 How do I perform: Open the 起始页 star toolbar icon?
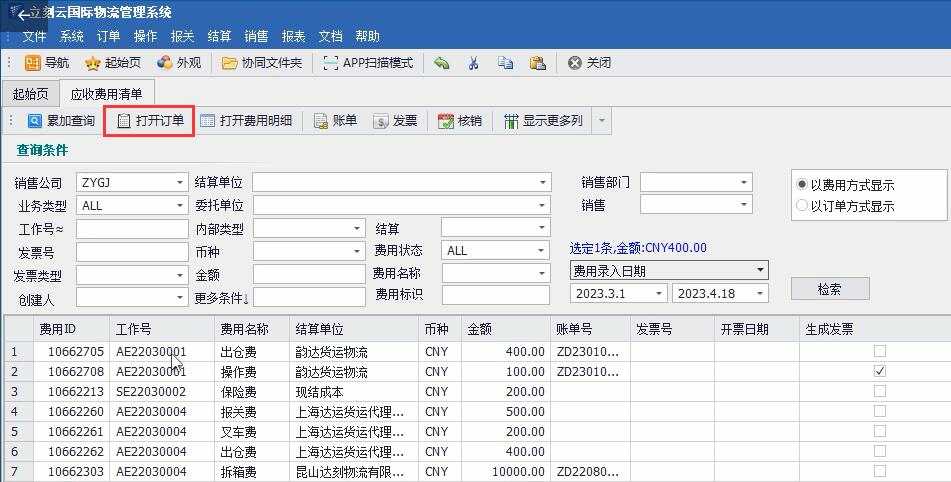pyautogui.click(x=93, y=63)
